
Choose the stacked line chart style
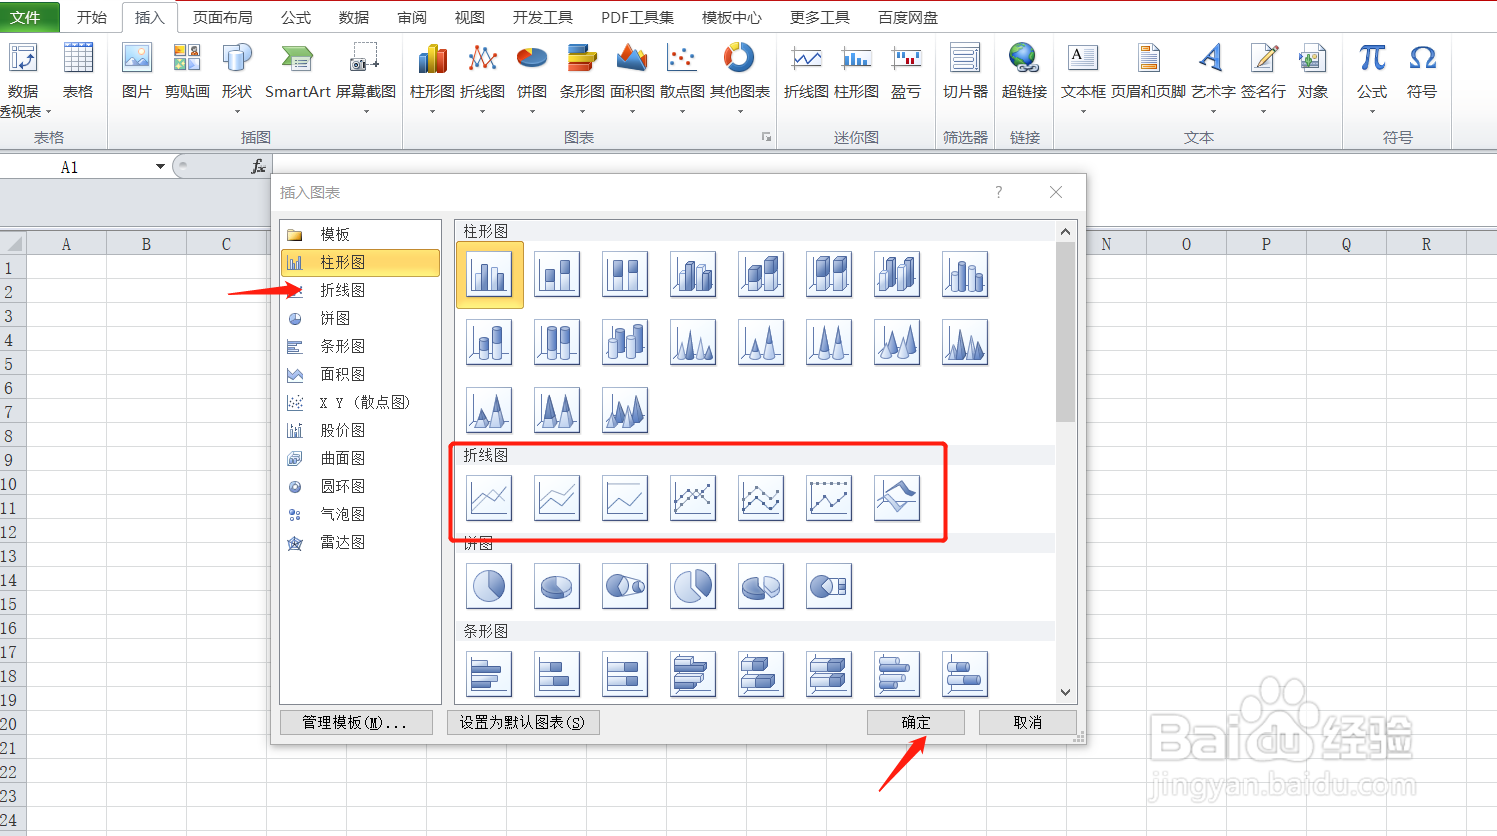557,497
